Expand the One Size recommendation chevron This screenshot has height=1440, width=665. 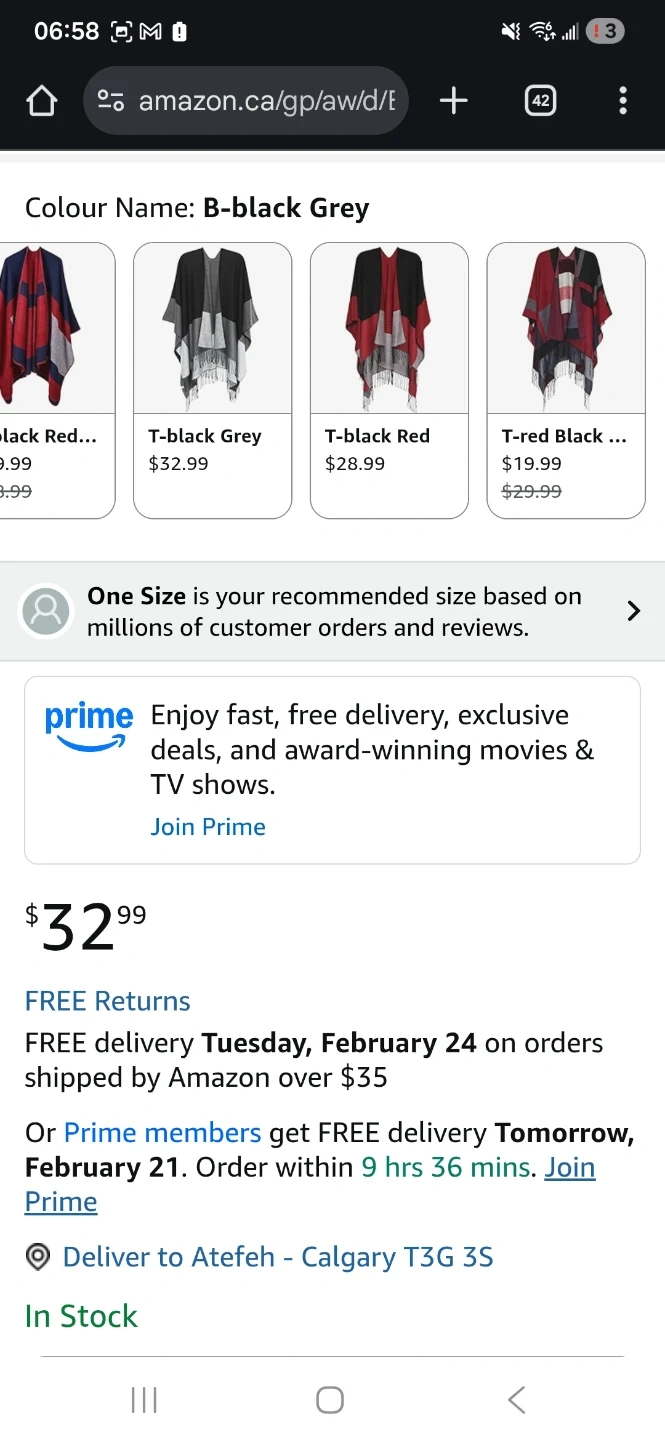click(x=633, y=611)
